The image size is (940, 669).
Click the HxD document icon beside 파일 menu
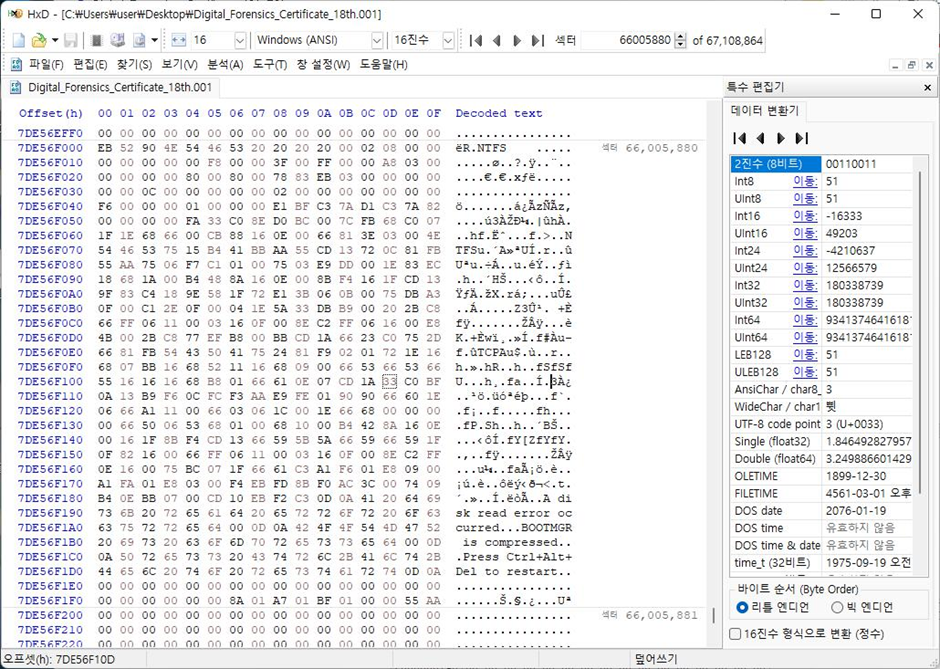[17, 65]
